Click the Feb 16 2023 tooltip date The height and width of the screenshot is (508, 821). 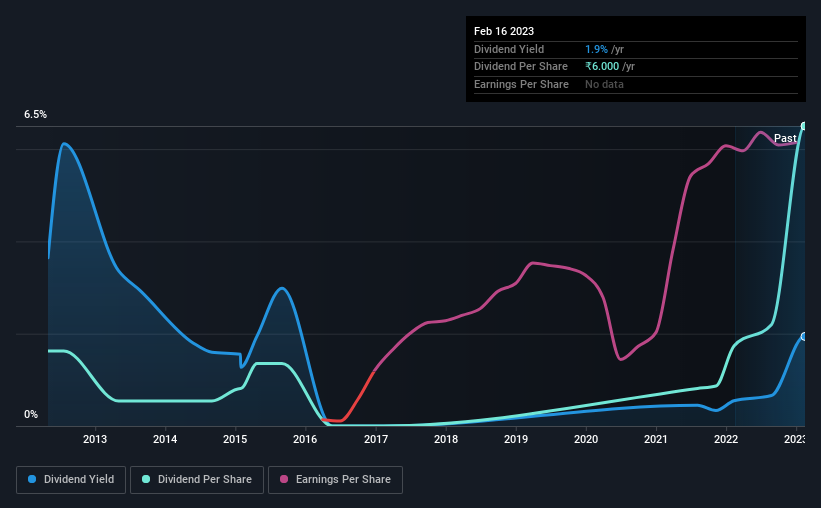click(504, 31)
